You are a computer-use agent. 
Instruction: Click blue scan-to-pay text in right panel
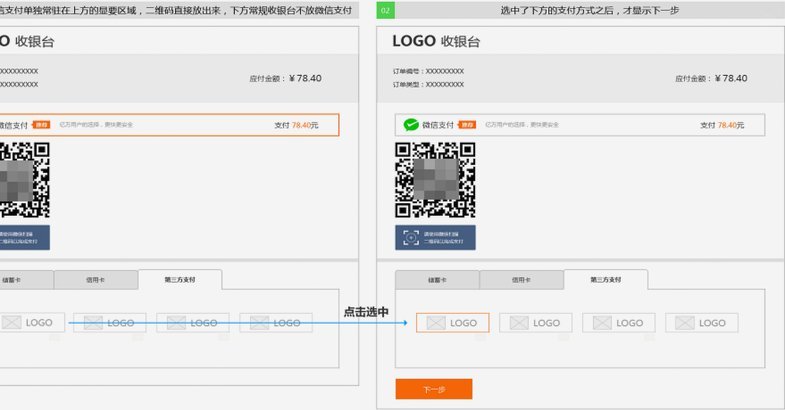pyautogui.click(x=443, y=238)
